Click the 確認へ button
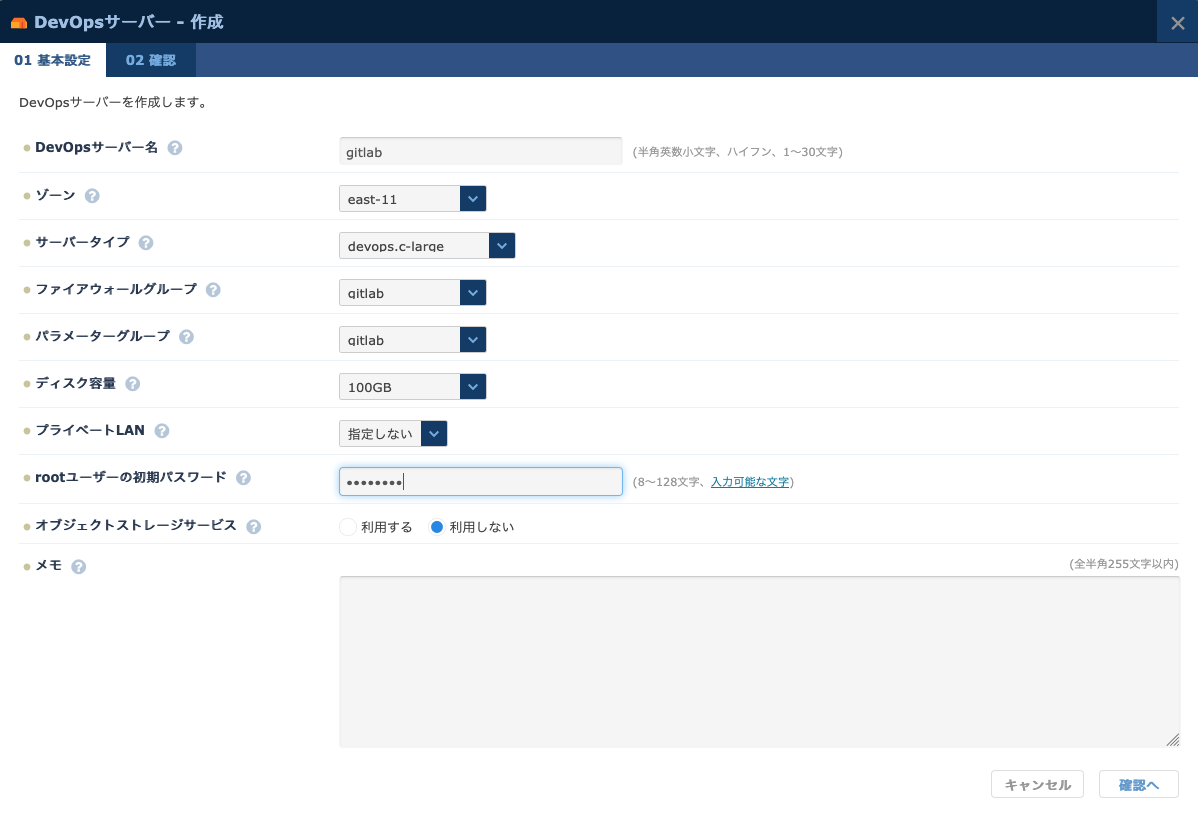Viewport: 1198px width, 817px height. [x=1138, y=785]
